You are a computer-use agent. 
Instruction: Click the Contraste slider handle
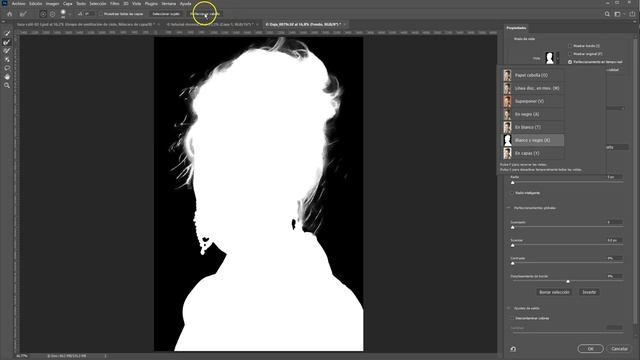click(513, 263)
